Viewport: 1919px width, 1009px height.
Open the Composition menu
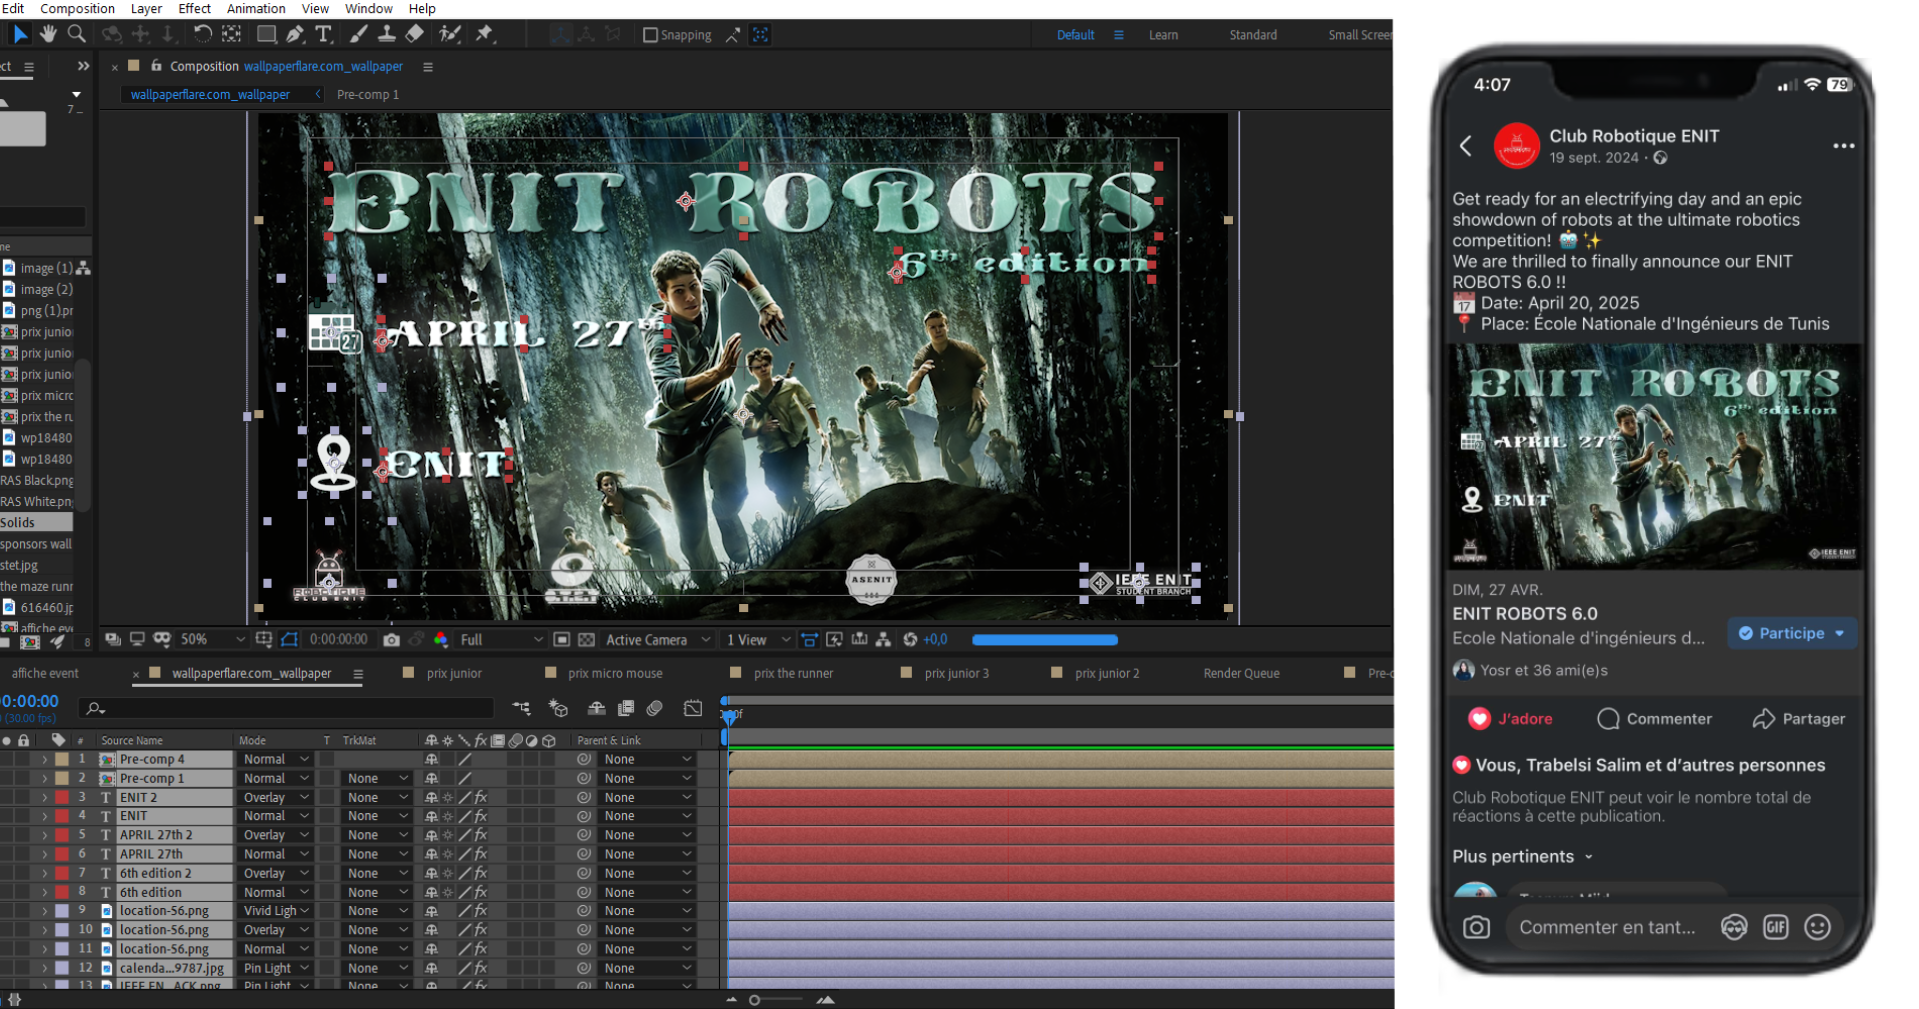tap(77, 8)
